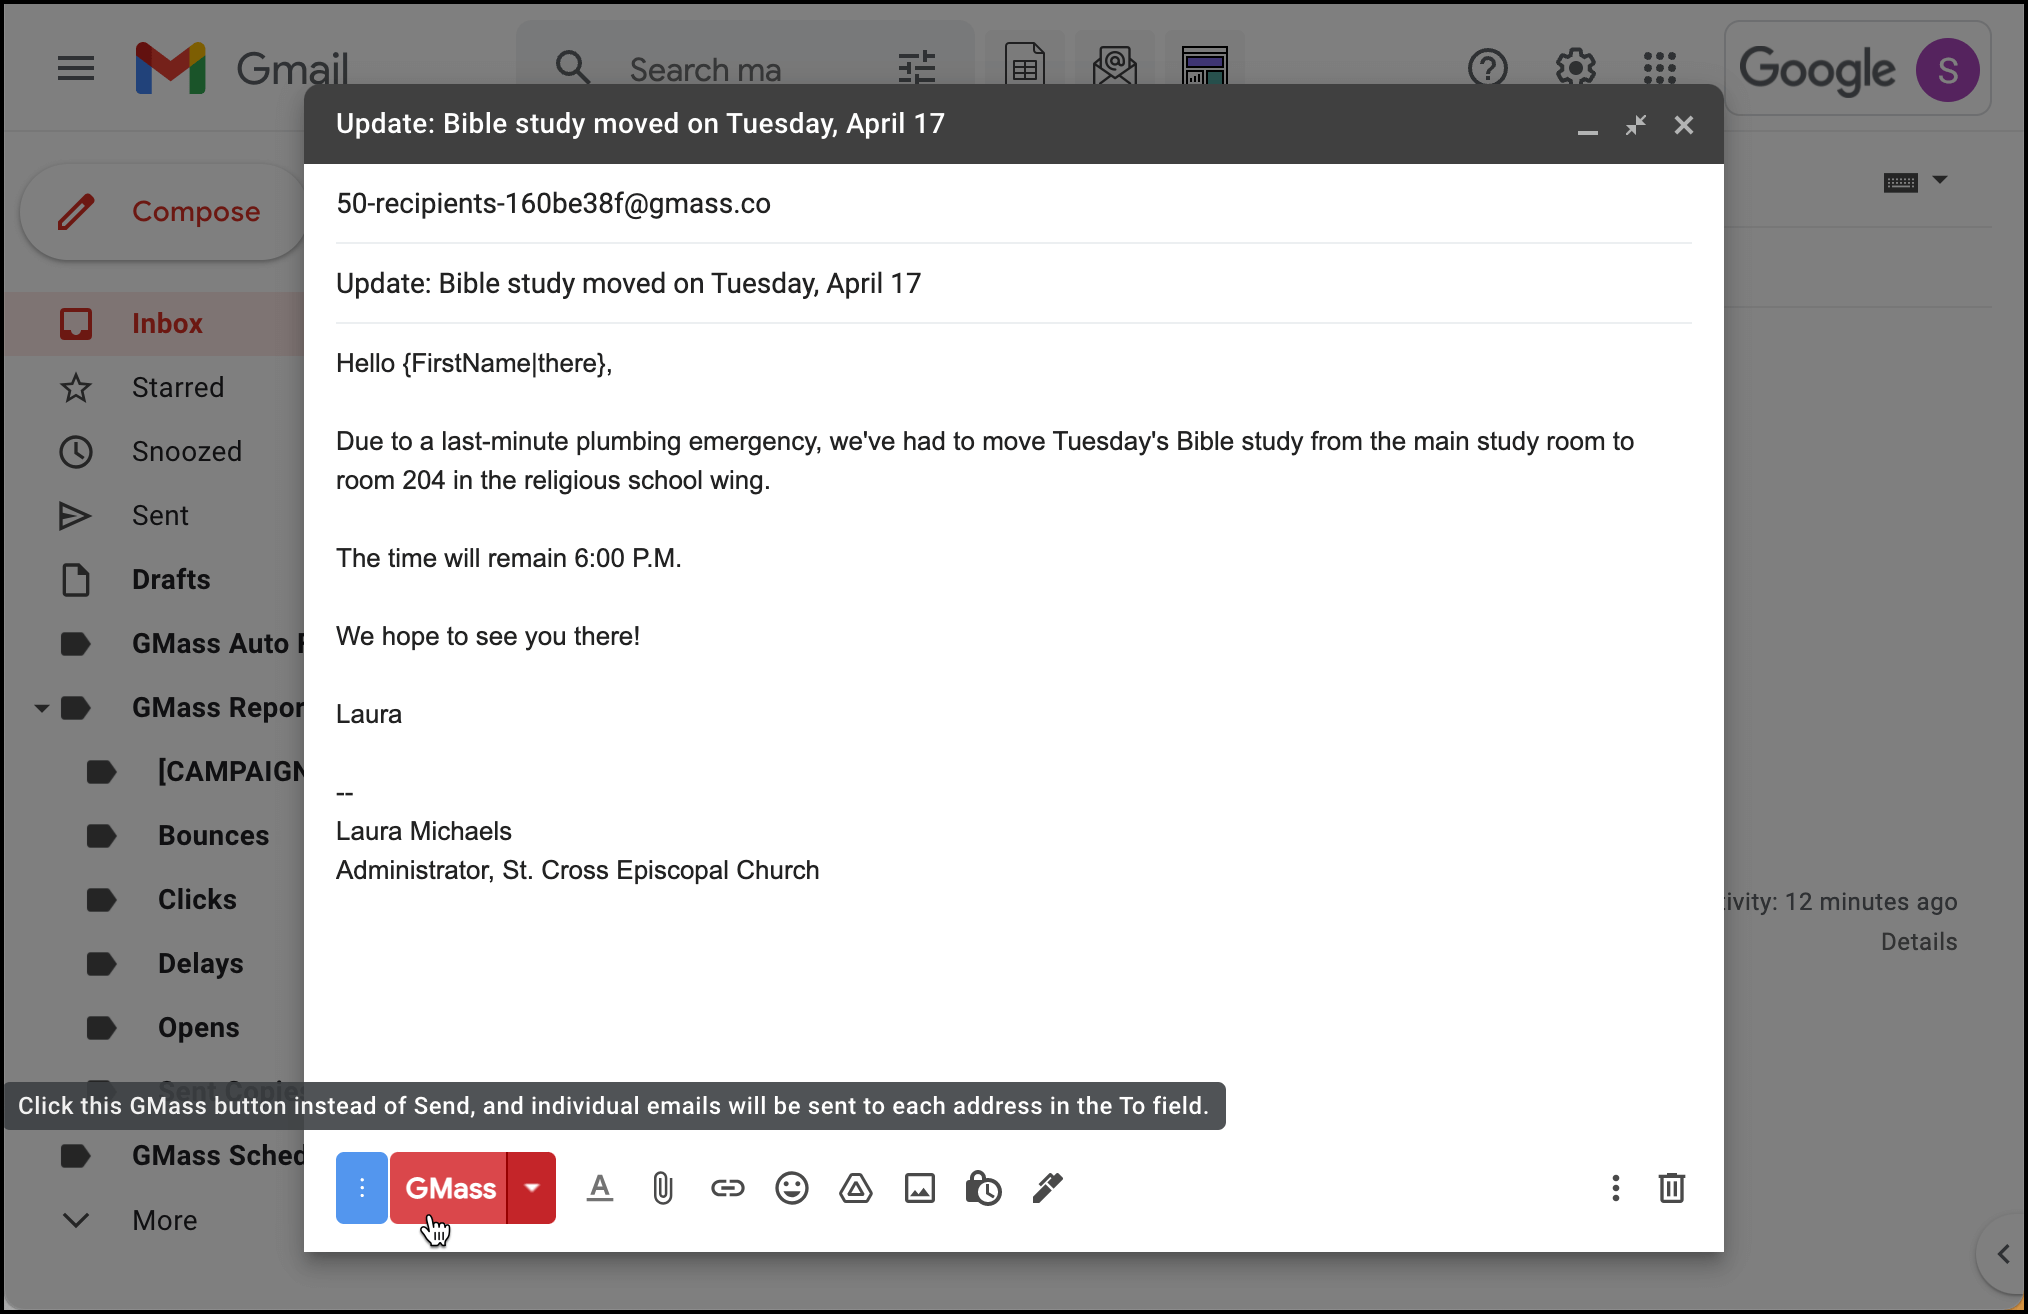Image resolution: width=2028 pixels, height=1314 pixels.
Task: Toggle confidential mode lock-clock icon
Action: pos(983,1188)
